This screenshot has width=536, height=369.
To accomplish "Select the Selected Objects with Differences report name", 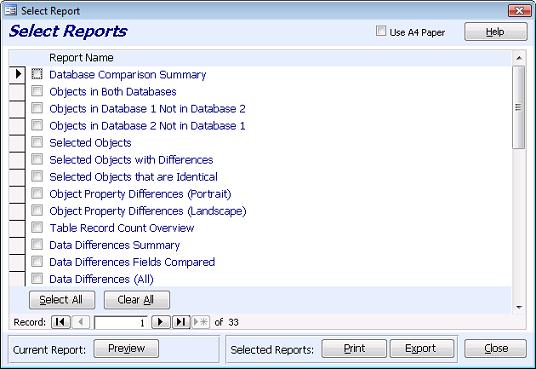I will coord(131,160).
